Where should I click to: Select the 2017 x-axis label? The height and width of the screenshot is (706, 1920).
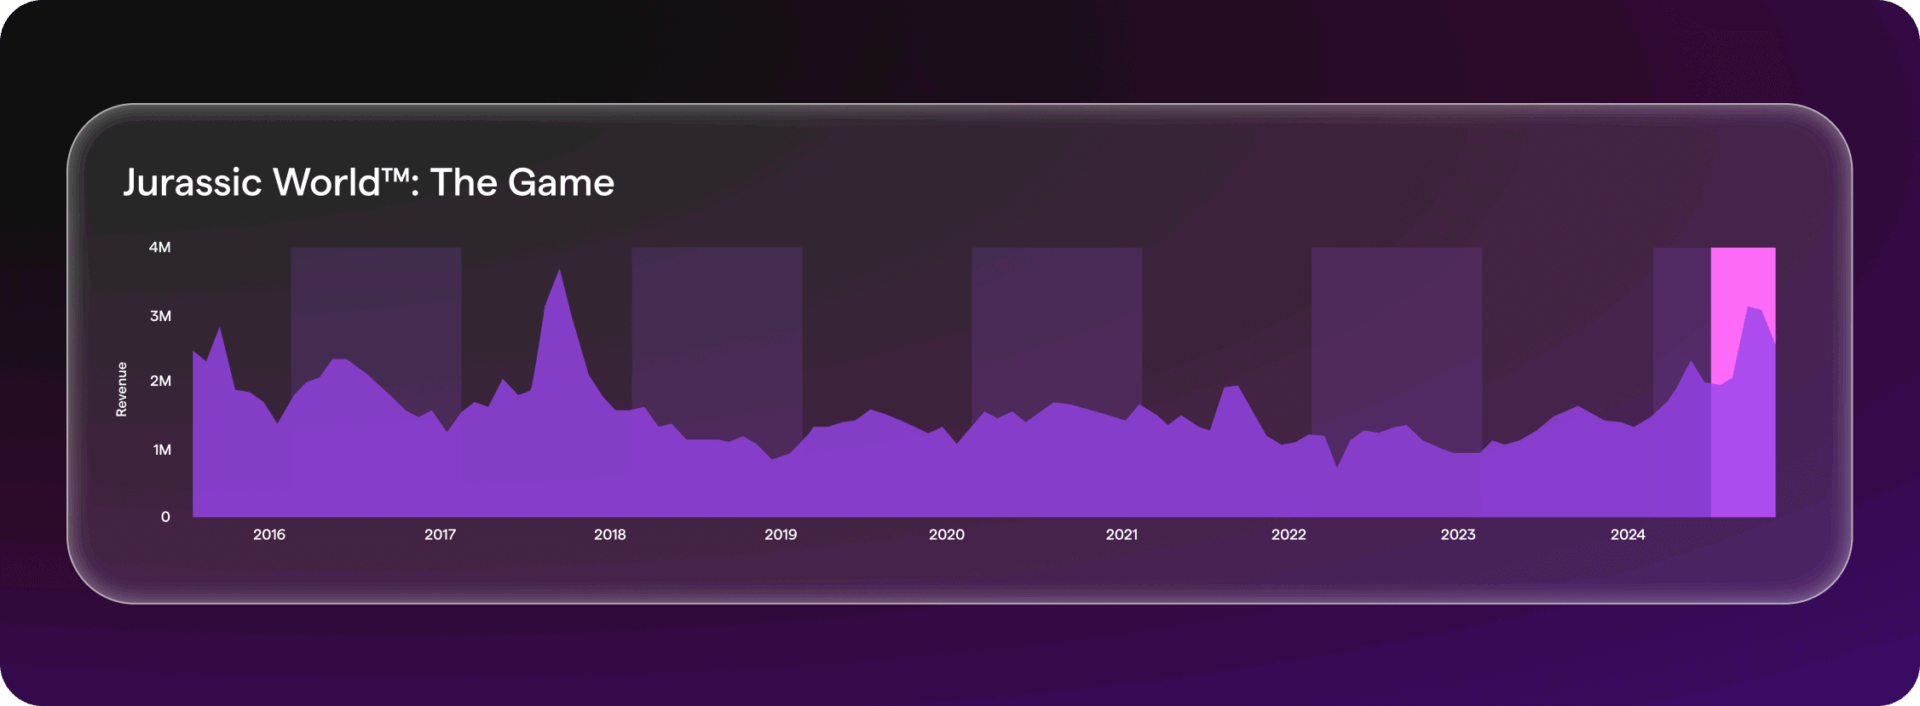440,535
